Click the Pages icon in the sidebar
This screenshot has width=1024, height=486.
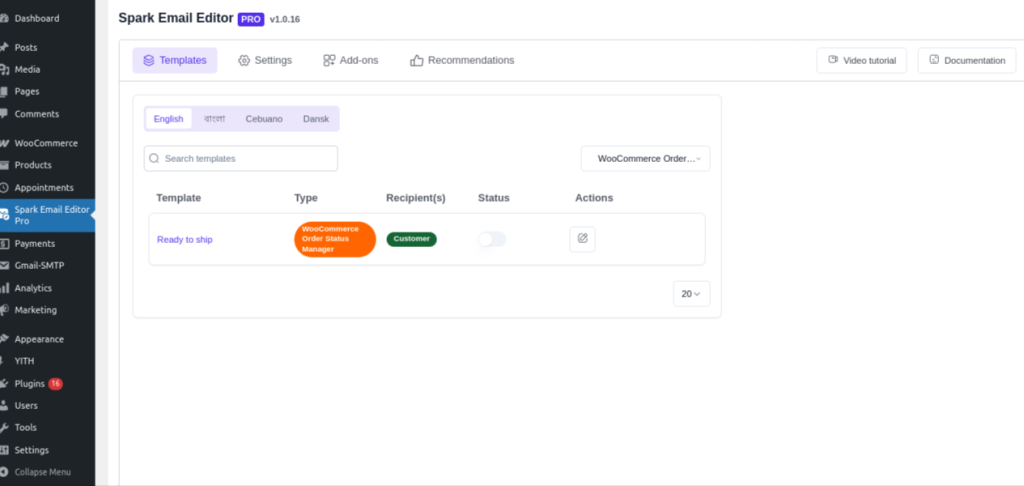(x=4, y=91)
